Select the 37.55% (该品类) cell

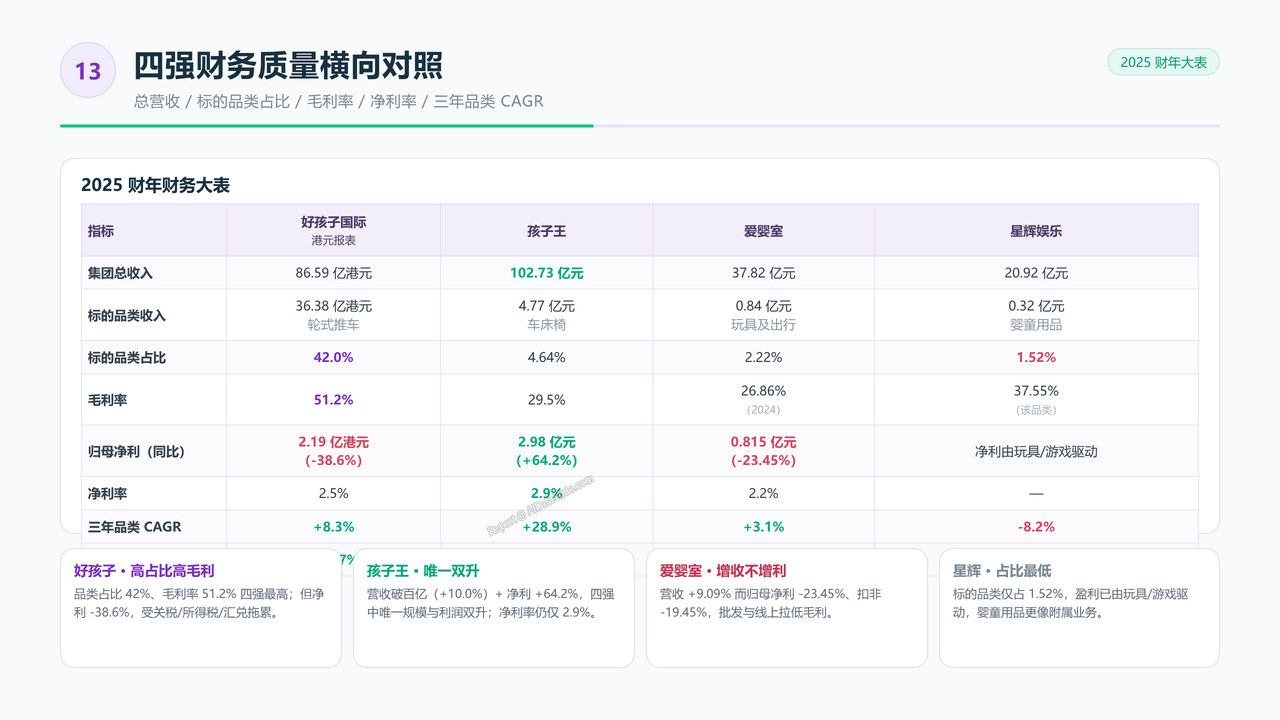coord(1036,400)
